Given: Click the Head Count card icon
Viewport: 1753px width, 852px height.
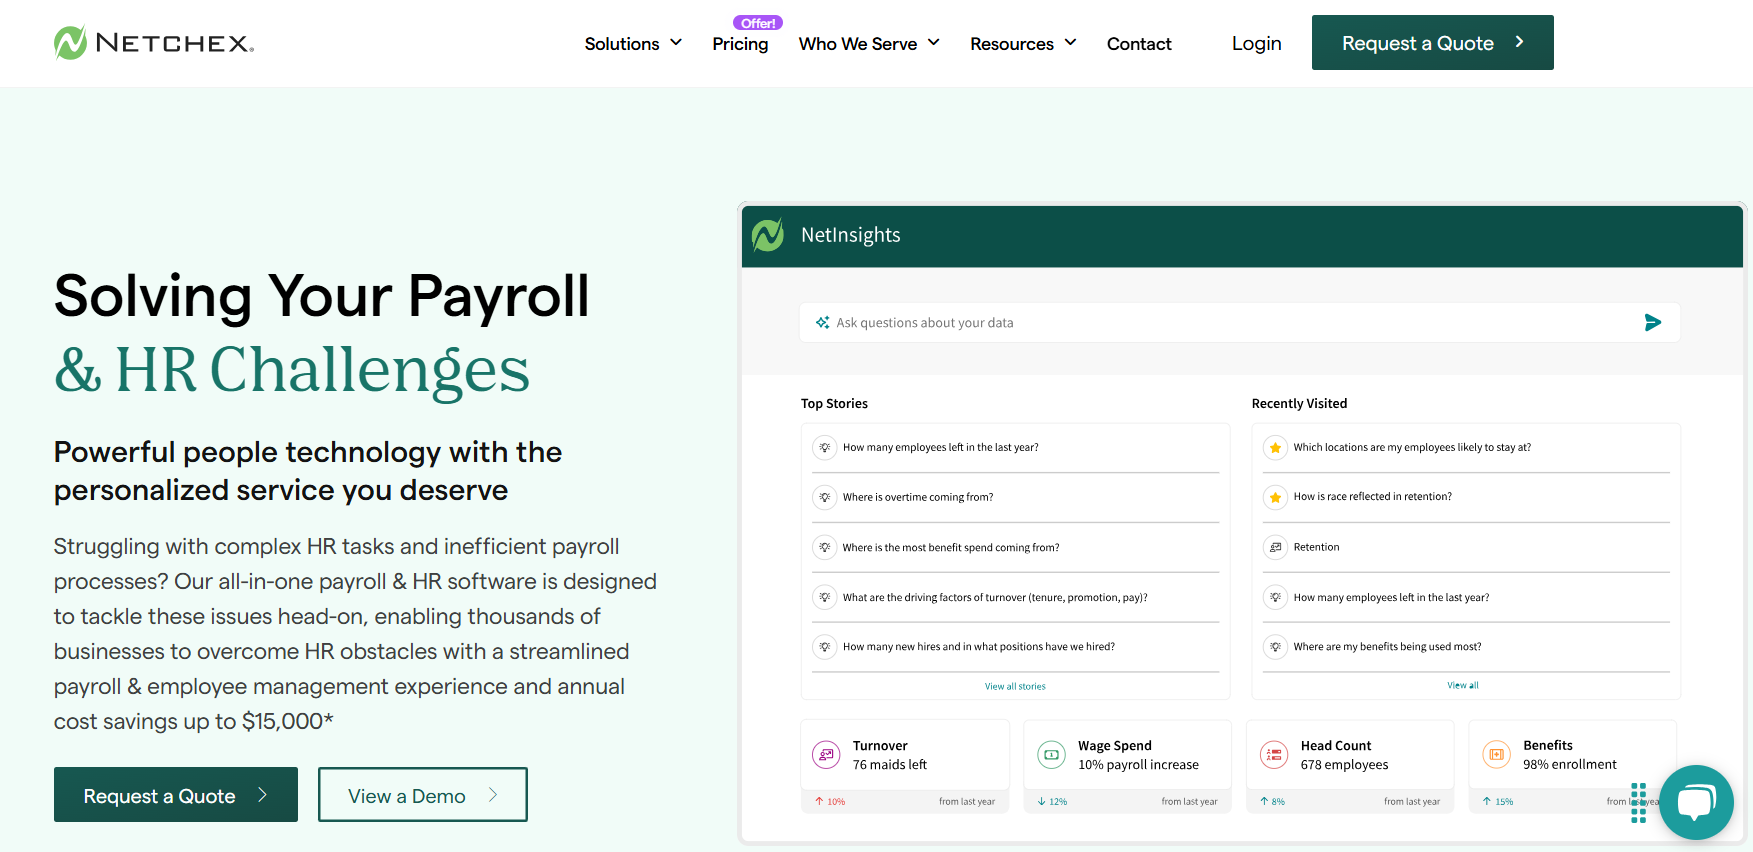Looking at the screenshot, I should tap(1274, 755).
